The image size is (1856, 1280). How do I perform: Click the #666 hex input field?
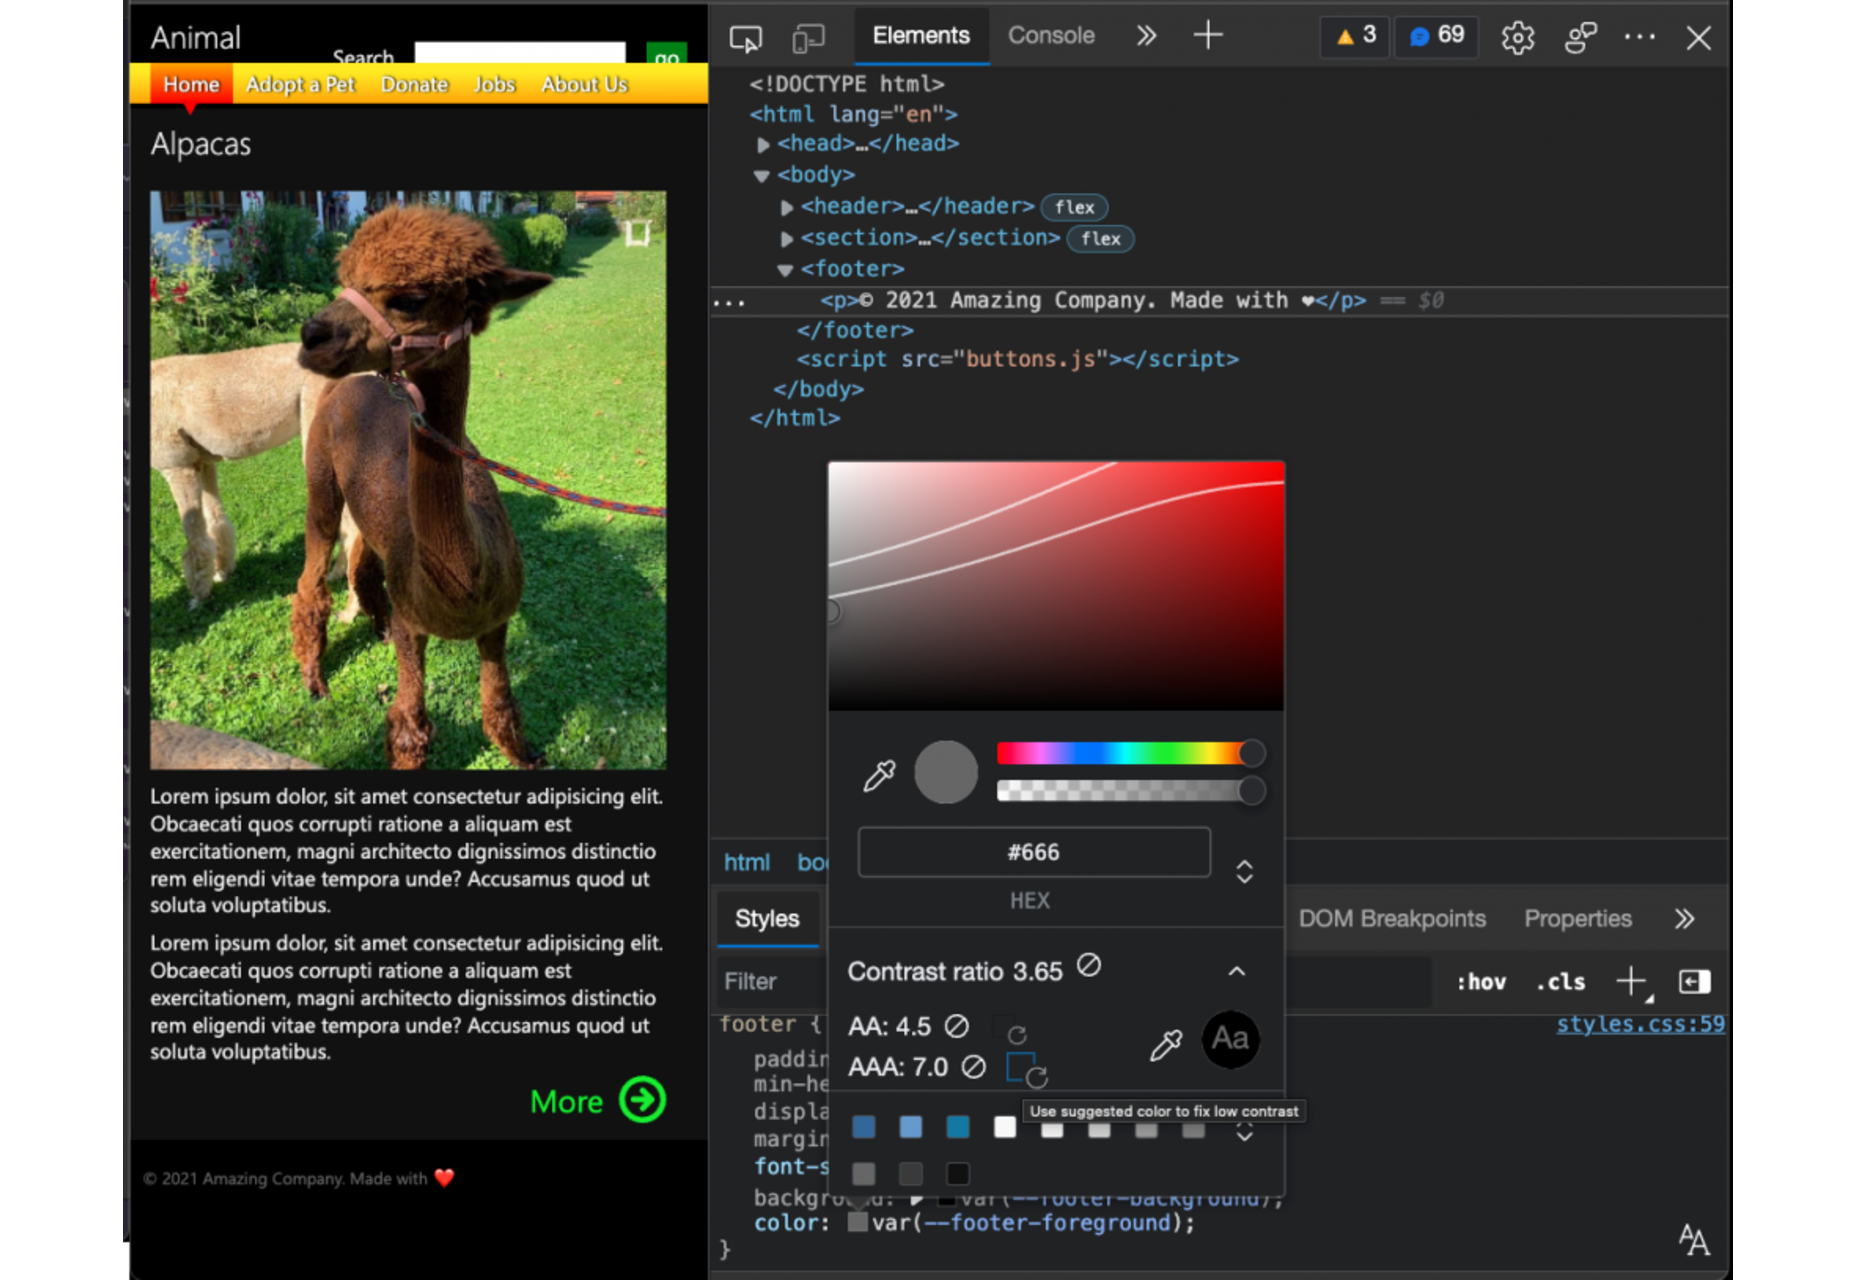1034,852
